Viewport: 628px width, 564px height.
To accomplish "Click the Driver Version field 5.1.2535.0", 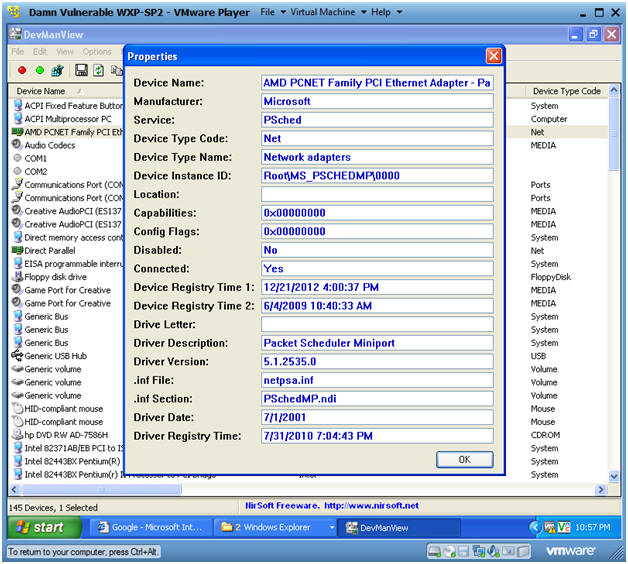I will (x=377, y=361).
